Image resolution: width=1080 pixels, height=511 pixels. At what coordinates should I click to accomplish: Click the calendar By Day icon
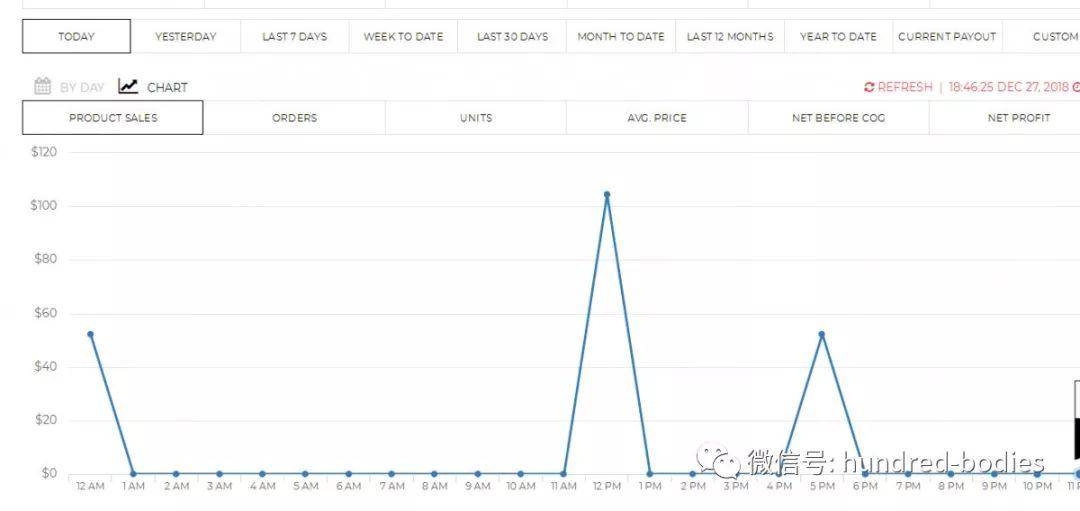[42, 87]
